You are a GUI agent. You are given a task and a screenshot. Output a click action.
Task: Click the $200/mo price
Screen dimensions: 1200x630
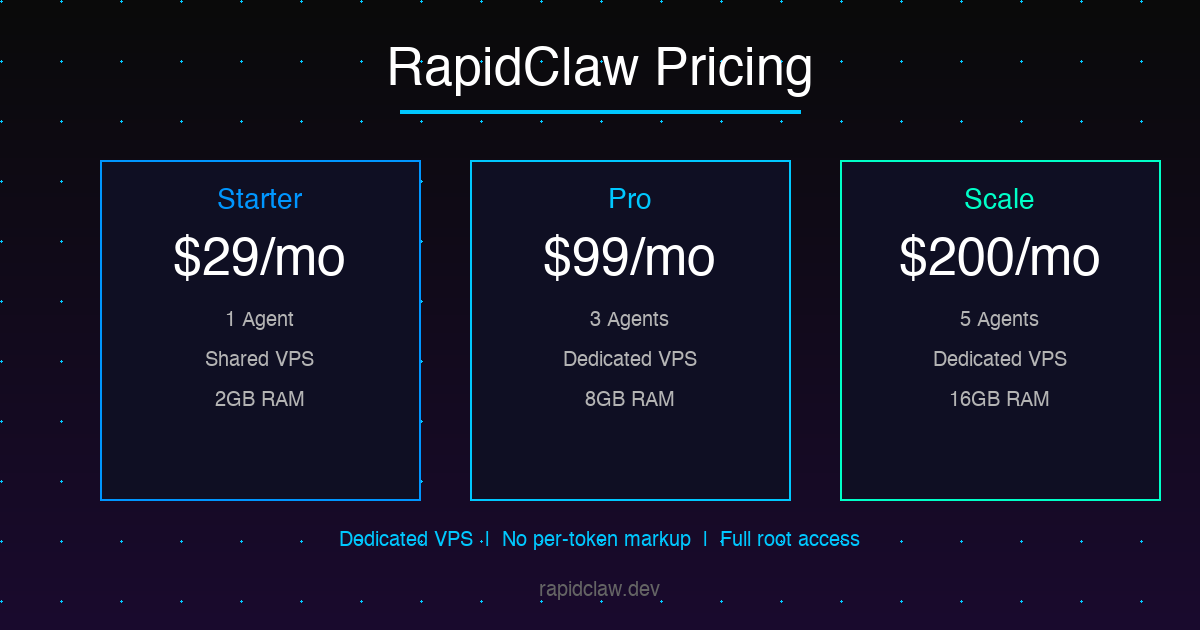(1000, 257)
